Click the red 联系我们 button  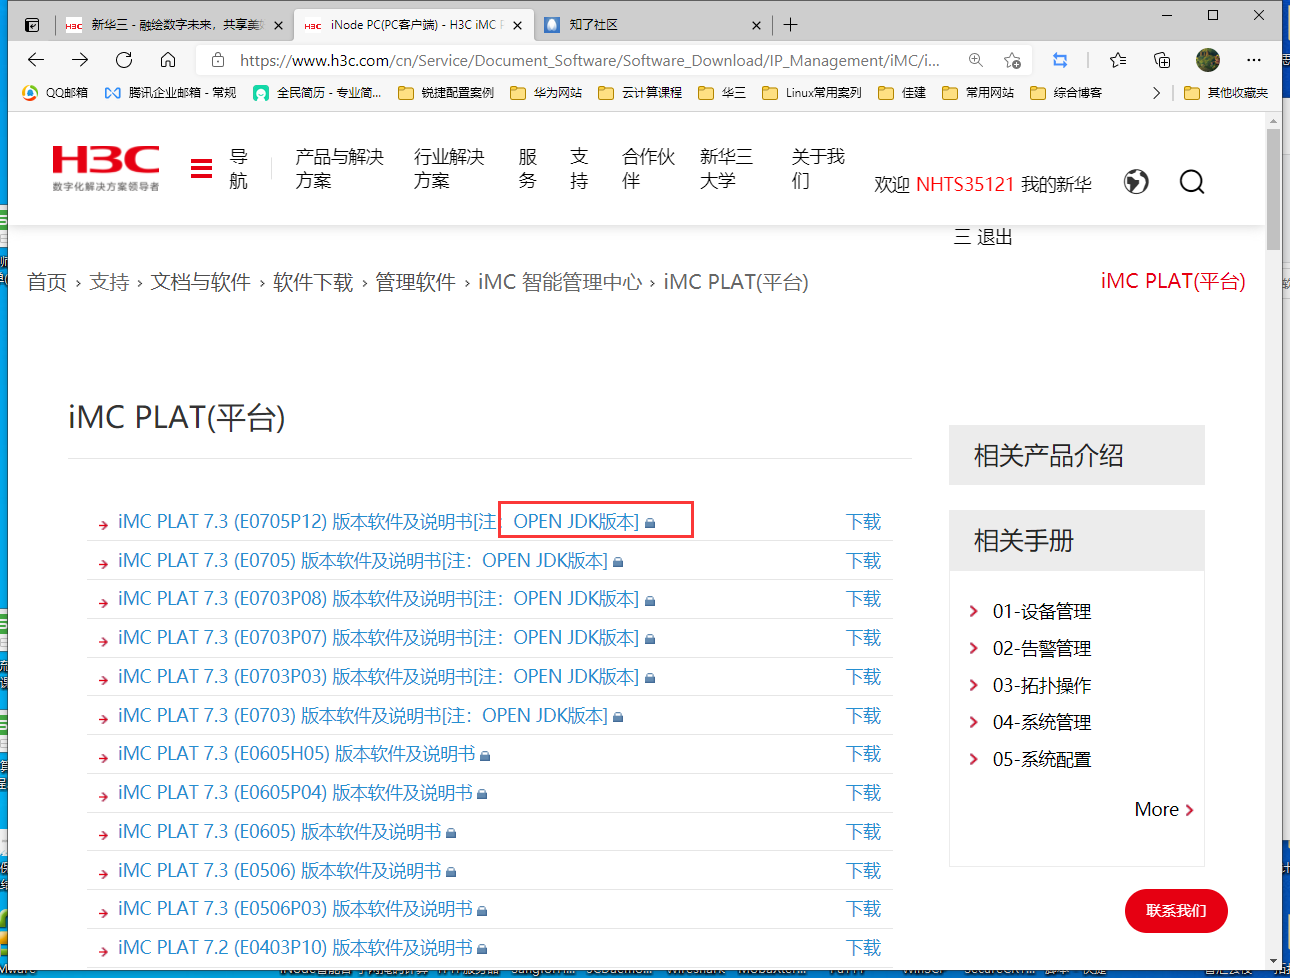click(x=1176, y=911)
